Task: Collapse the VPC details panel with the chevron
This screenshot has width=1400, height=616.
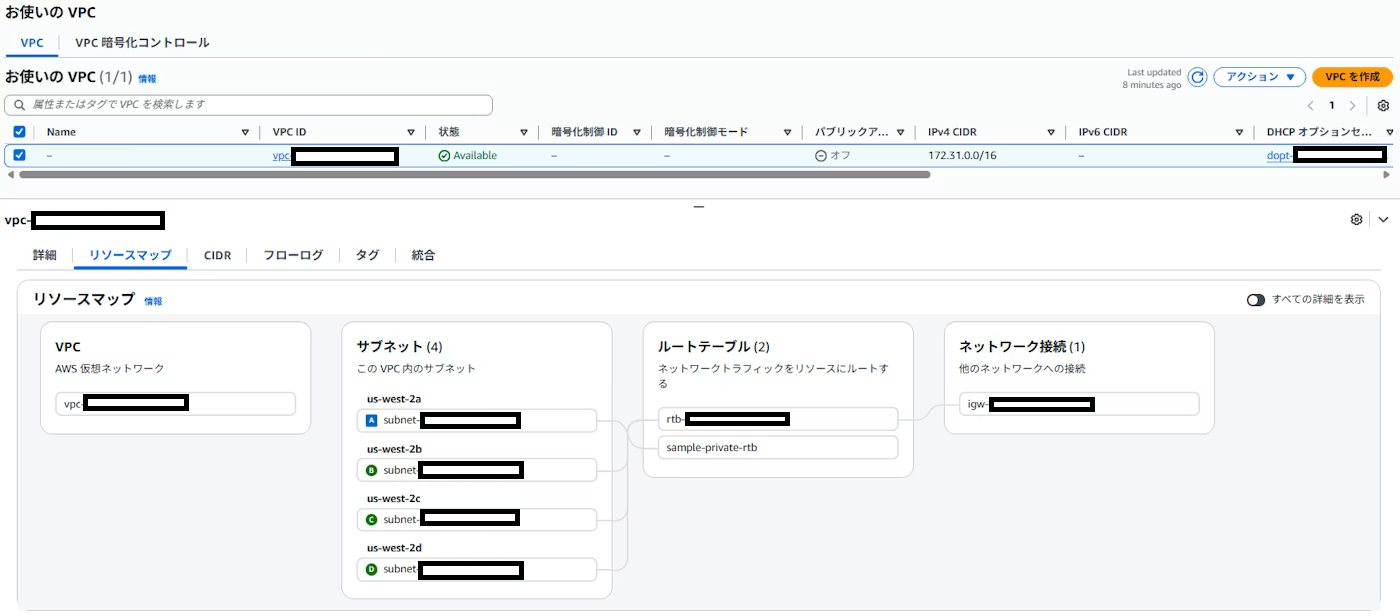Action: pos(1385,219)
